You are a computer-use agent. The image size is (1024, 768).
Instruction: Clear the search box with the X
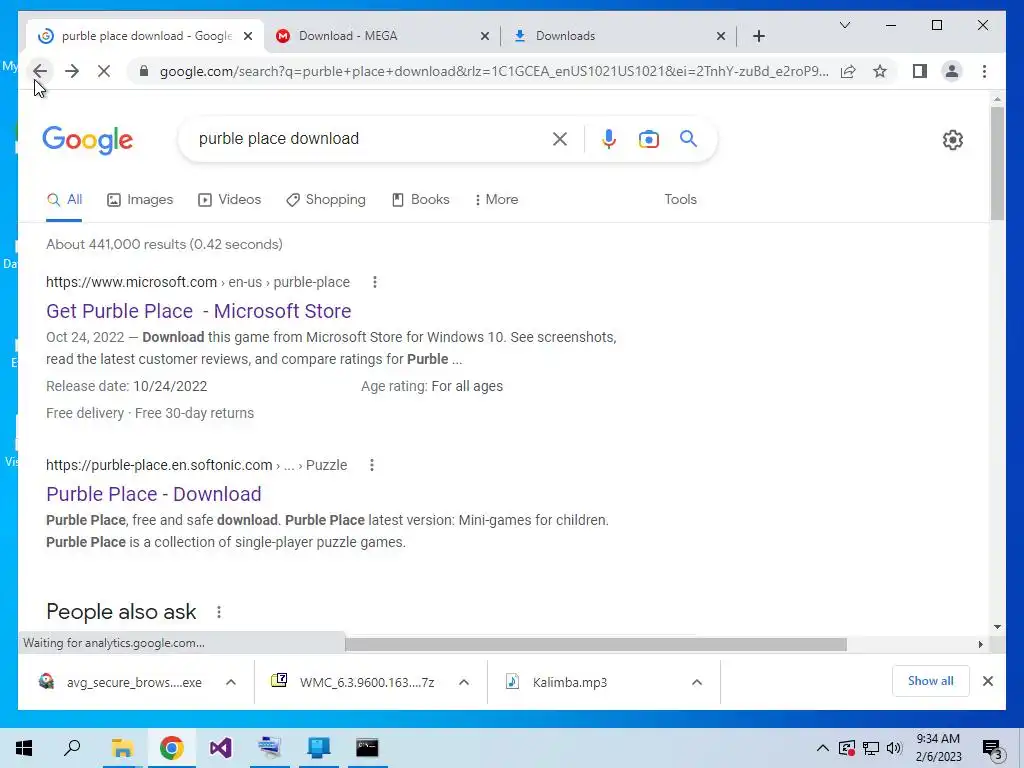coord(560,138)
